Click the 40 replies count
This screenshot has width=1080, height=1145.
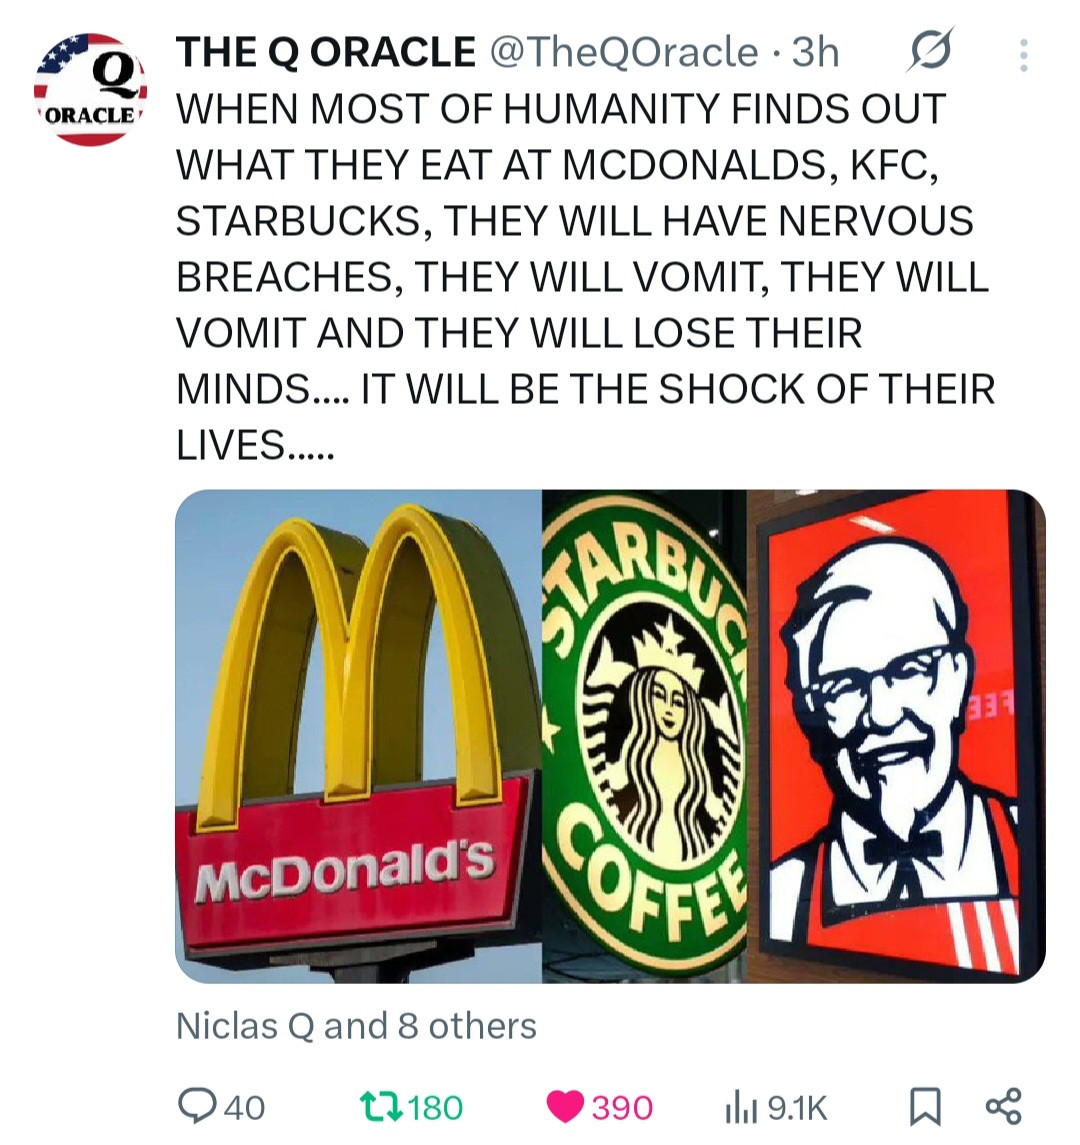coord(245,1107)
